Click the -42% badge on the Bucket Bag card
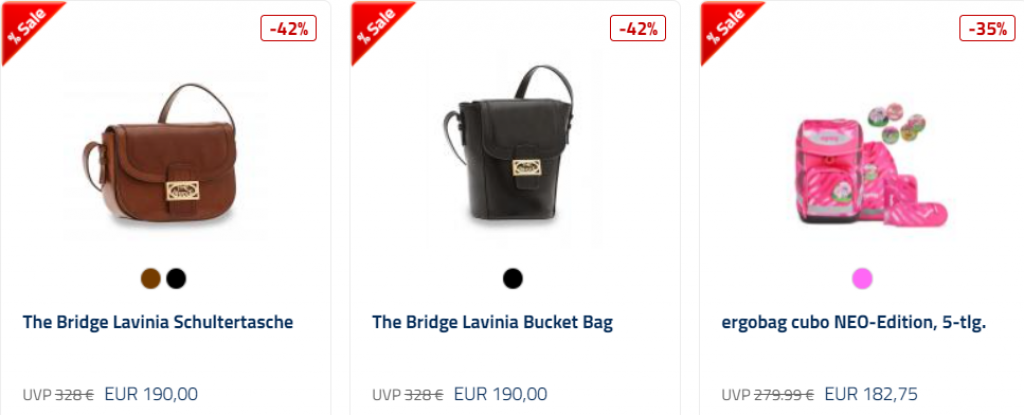Image resolution: width=1024 pixels, height=415 pixels. pyautogui.click(x=638, y=29)
